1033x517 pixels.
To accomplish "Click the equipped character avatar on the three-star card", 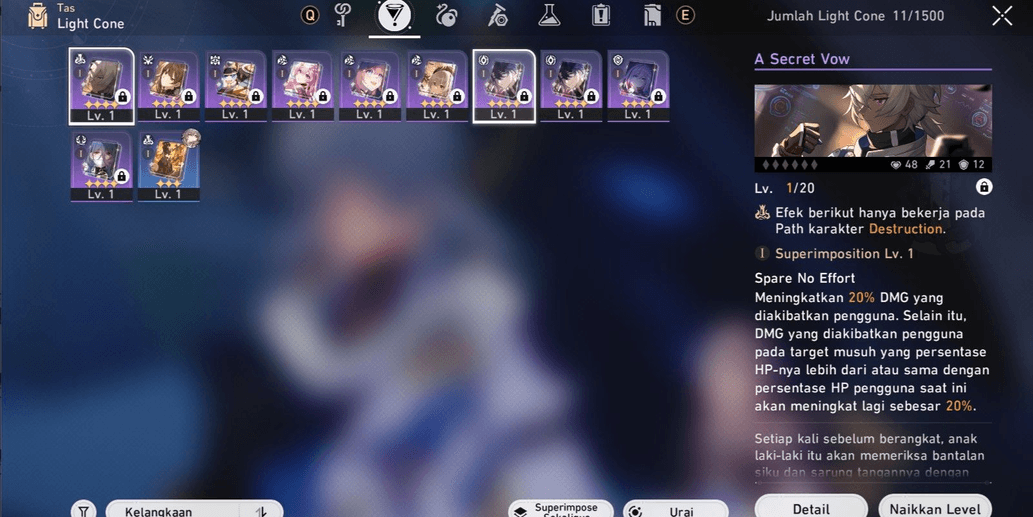I will (191, 138).
